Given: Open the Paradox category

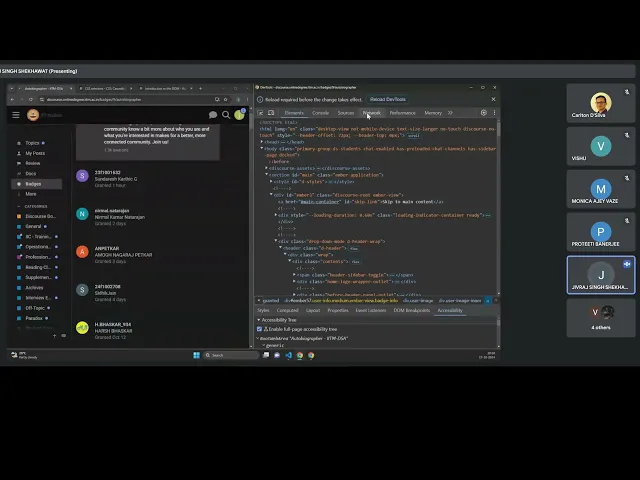Looking at the screenshot, I should [34, 318].
